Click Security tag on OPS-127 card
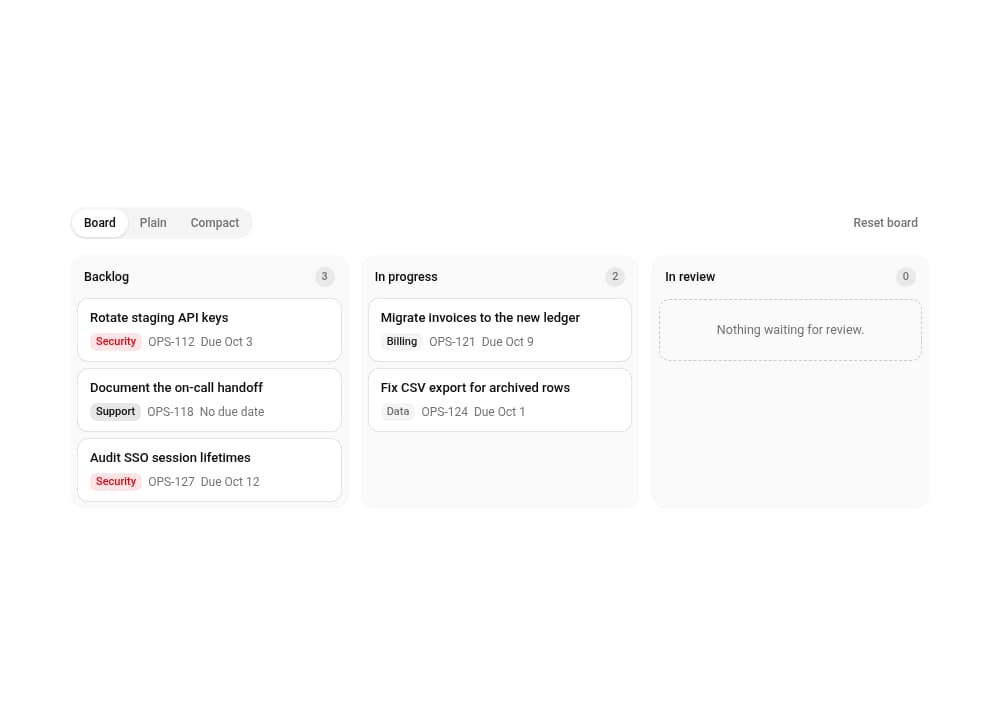Image resolution: width=1000 pixels, height=720 pixels. click(x=116, y=481)
